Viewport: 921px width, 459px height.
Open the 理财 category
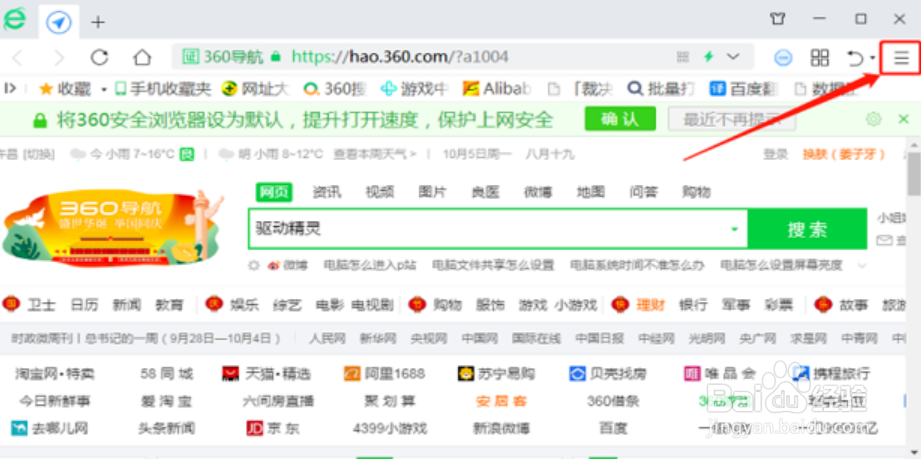(x=650, y=305)
